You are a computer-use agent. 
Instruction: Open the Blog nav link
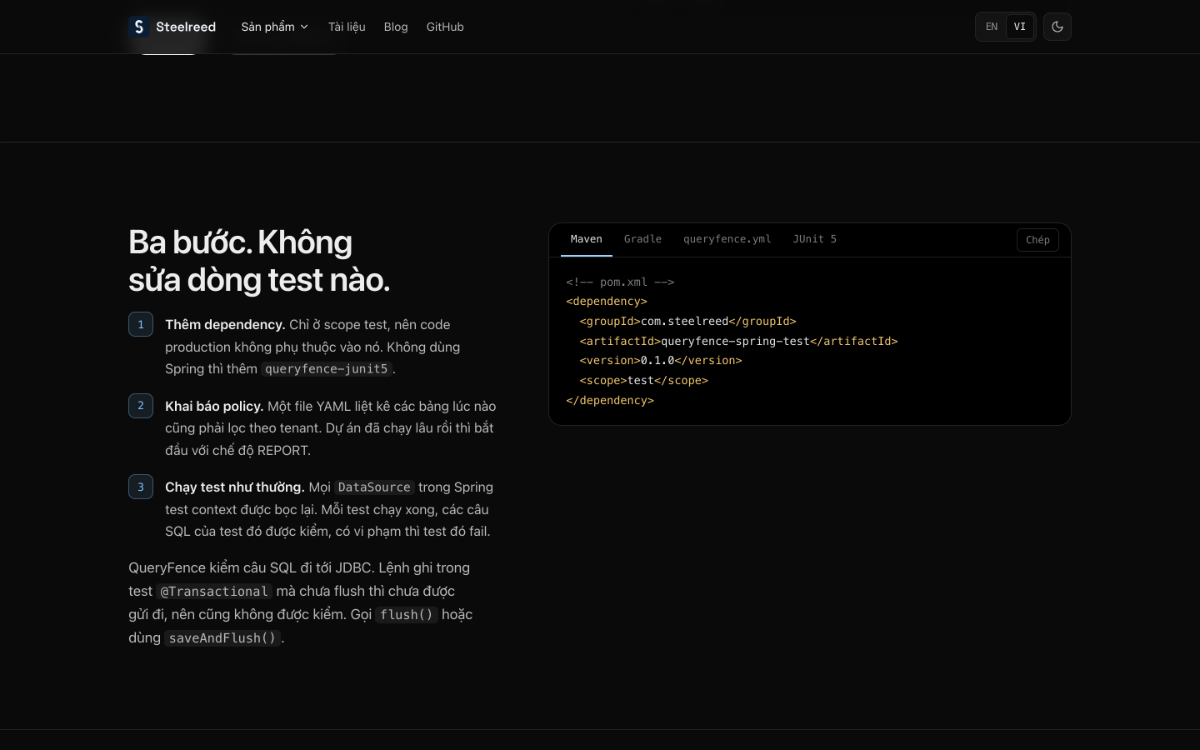(x=396, y=27)
